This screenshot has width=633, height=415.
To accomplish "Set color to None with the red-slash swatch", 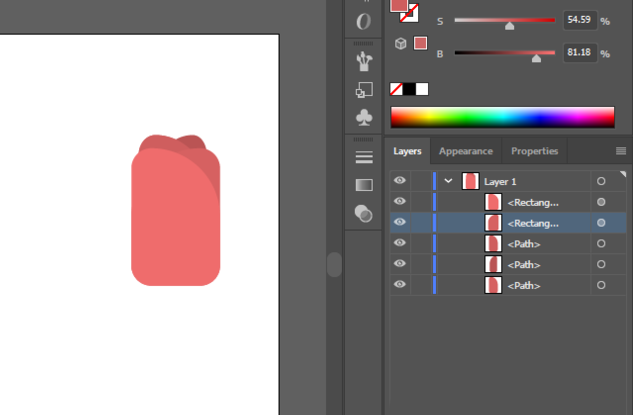I will (x=396, y=89).
